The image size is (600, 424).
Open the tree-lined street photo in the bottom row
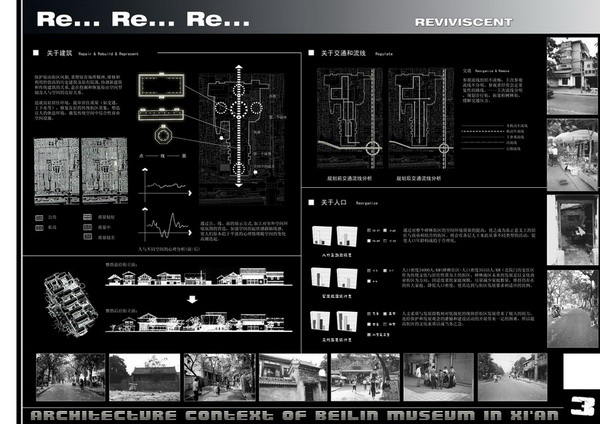click(x=70, y=377)
